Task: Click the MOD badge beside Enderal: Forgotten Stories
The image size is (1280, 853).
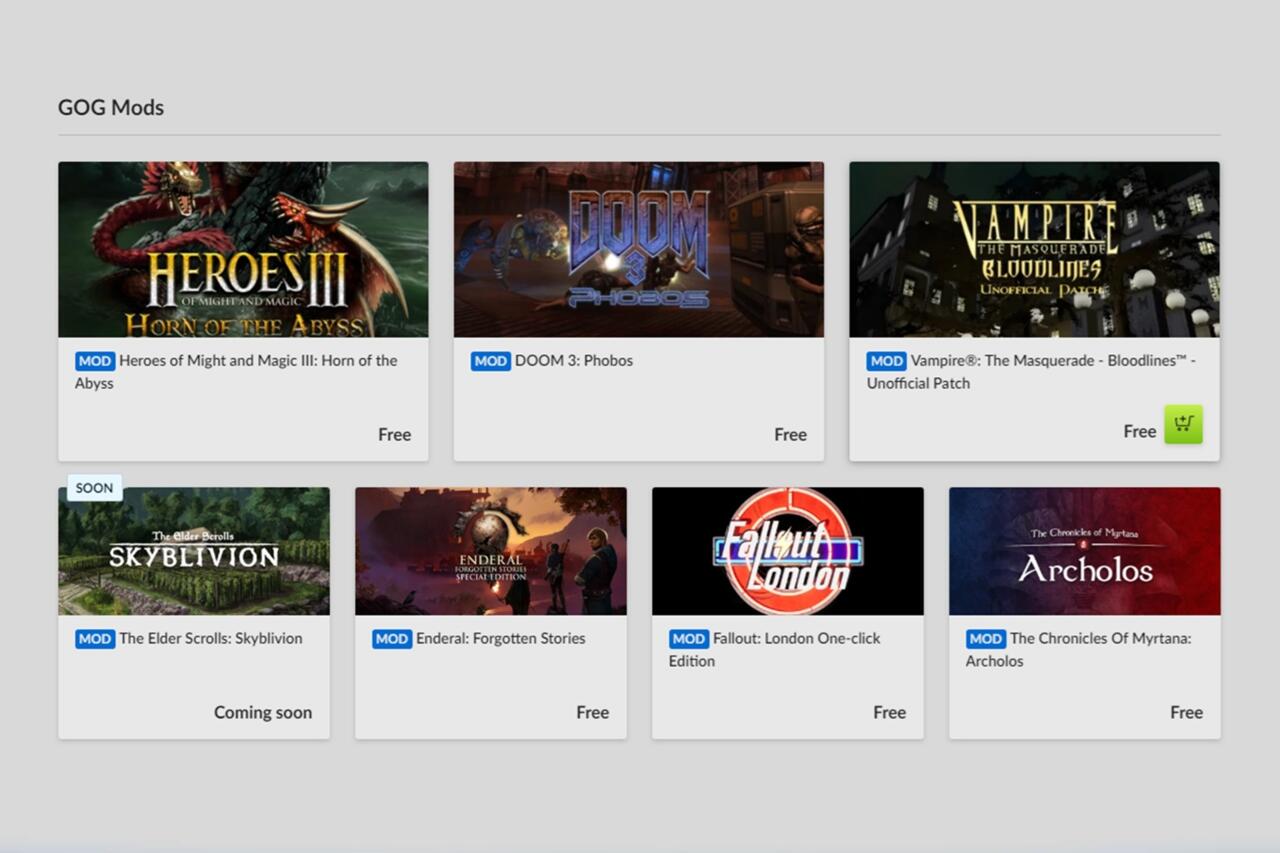Action: click(x=392, y=639)
